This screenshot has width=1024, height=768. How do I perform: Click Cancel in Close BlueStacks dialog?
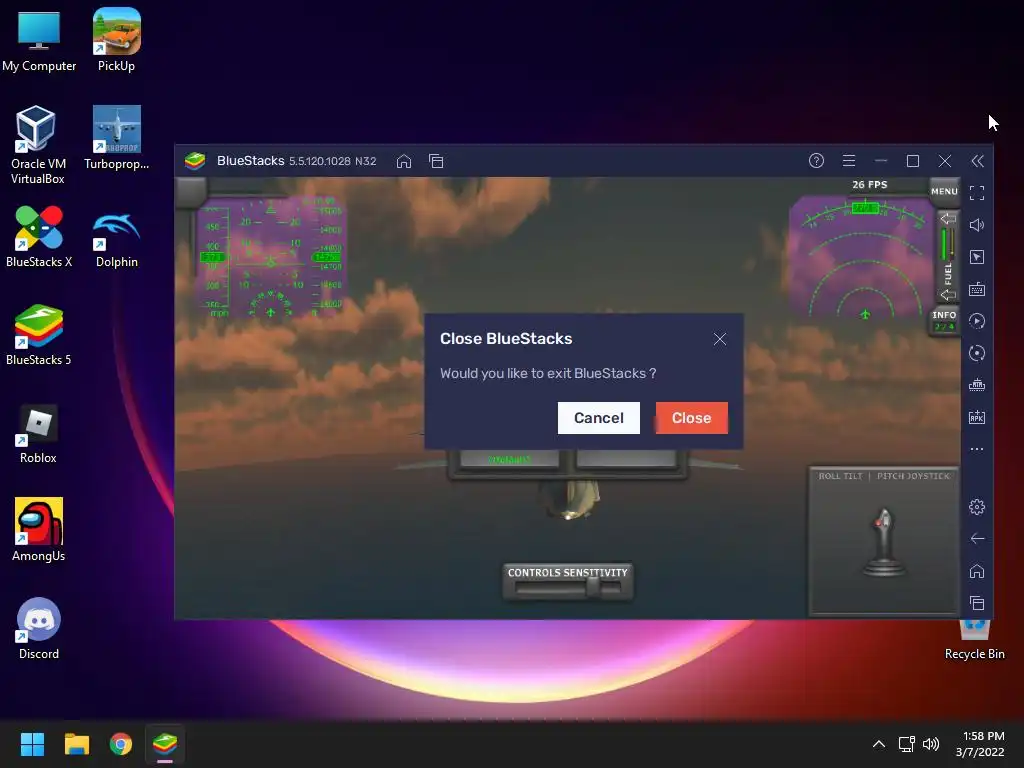click(599, 418)
